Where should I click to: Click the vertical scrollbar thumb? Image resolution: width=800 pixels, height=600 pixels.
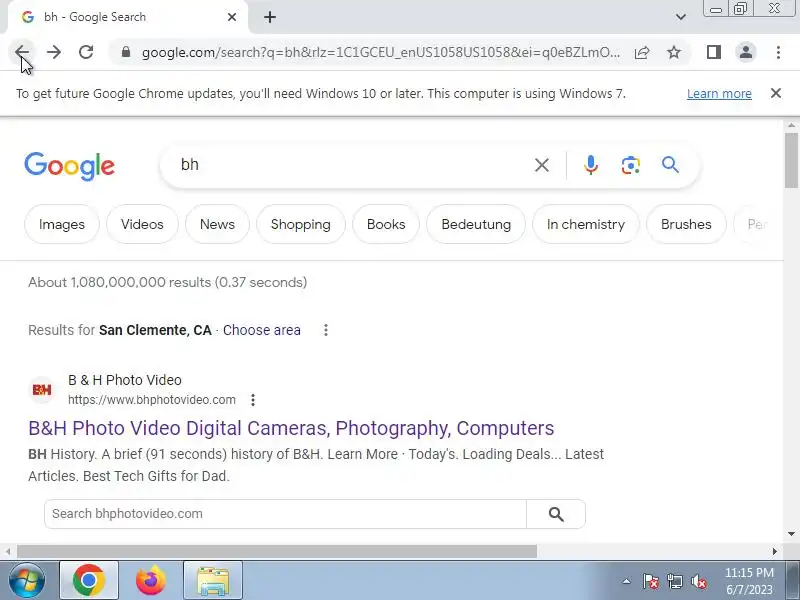tap(791, 160)
